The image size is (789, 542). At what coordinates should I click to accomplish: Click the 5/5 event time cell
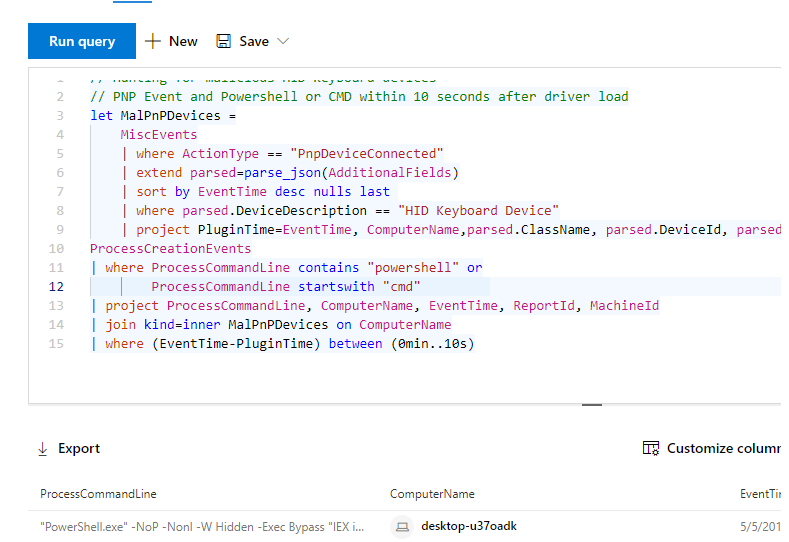click(760, 527)
